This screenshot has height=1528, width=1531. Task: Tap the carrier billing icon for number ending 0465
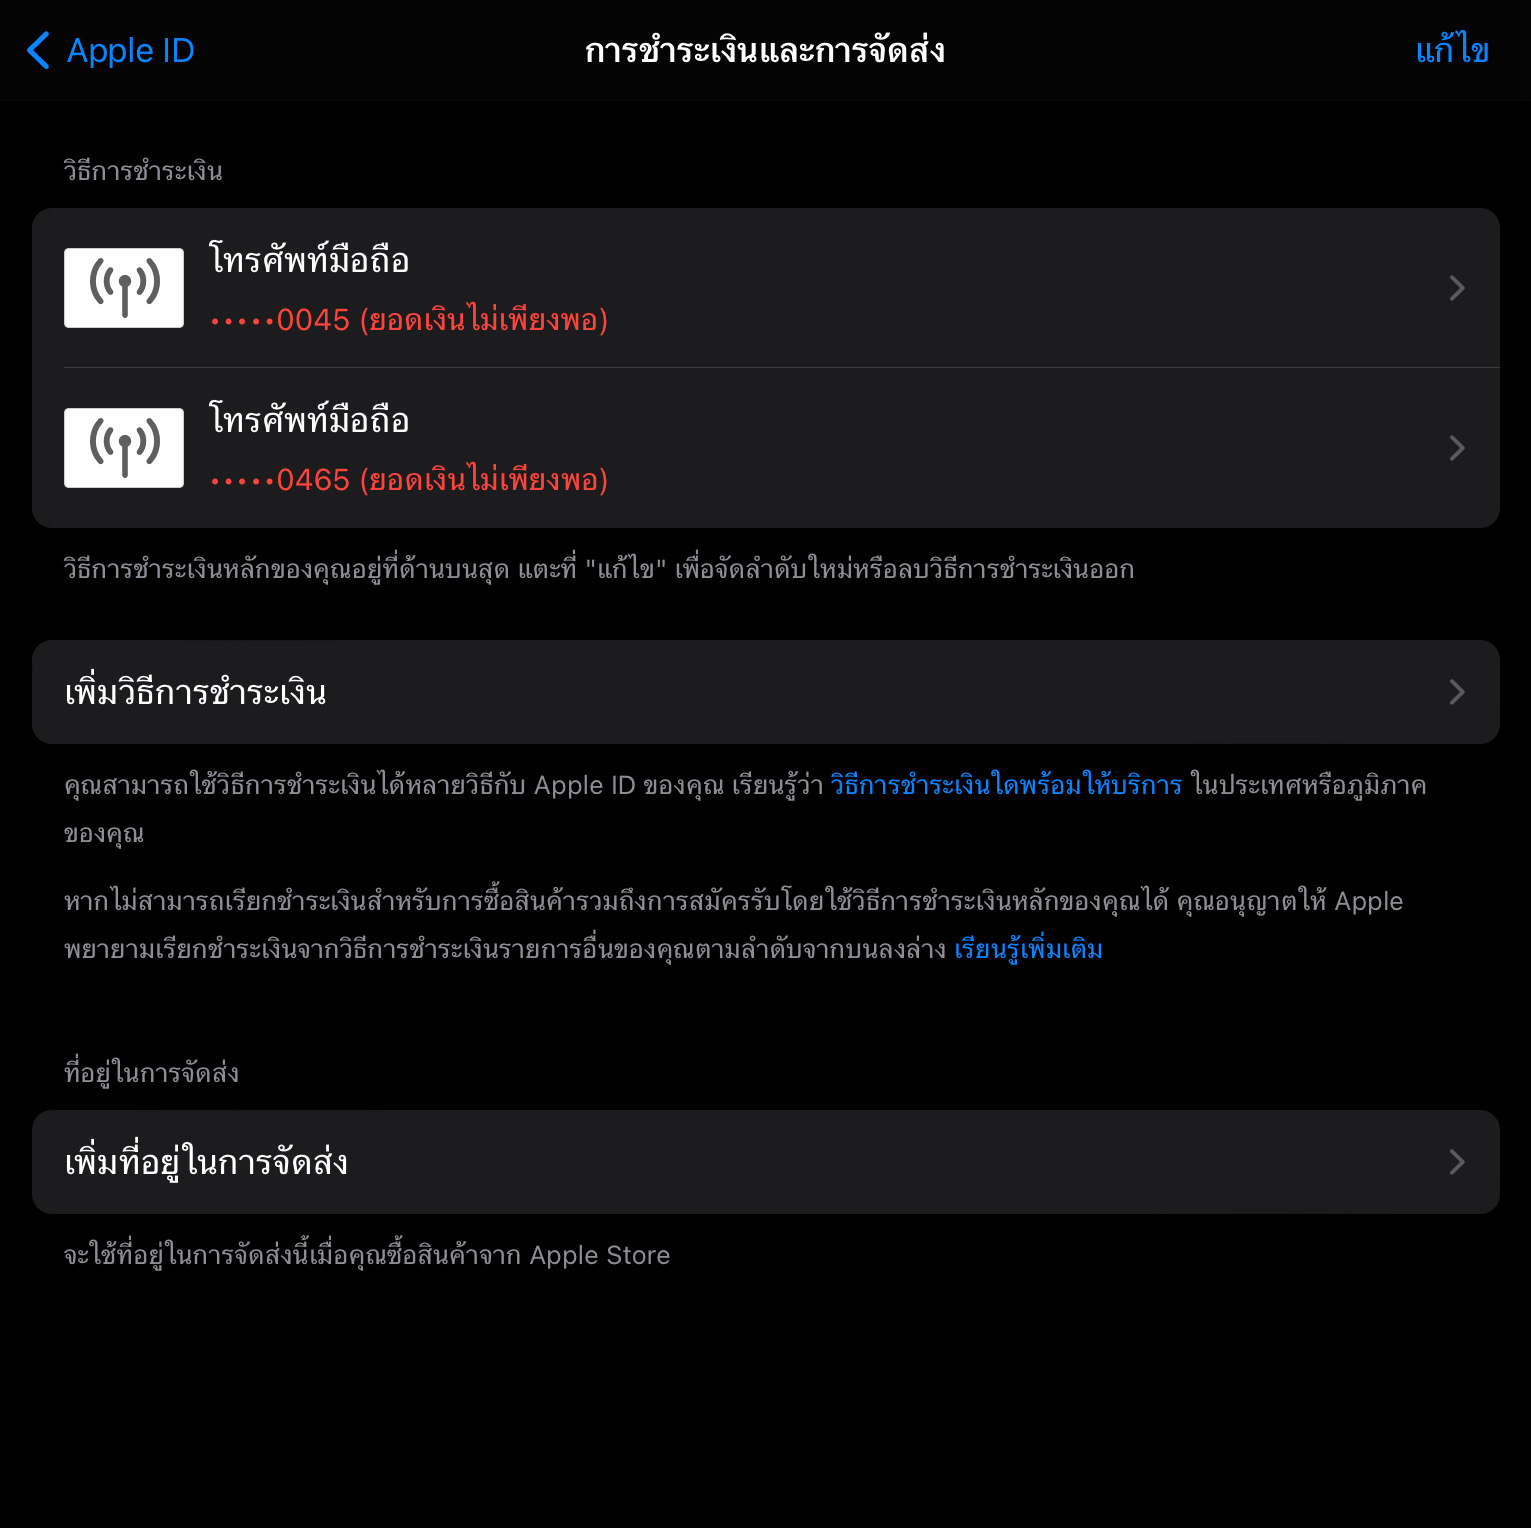(x=124, y=448)
